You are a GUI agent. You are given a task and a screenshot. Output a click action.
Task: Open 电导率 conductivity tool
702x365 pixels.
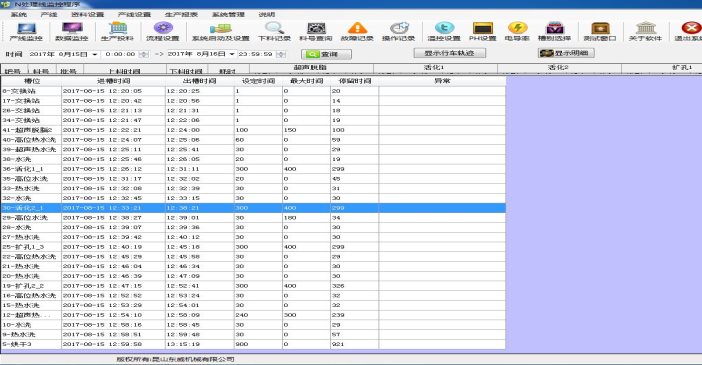(x=517, y=32)
